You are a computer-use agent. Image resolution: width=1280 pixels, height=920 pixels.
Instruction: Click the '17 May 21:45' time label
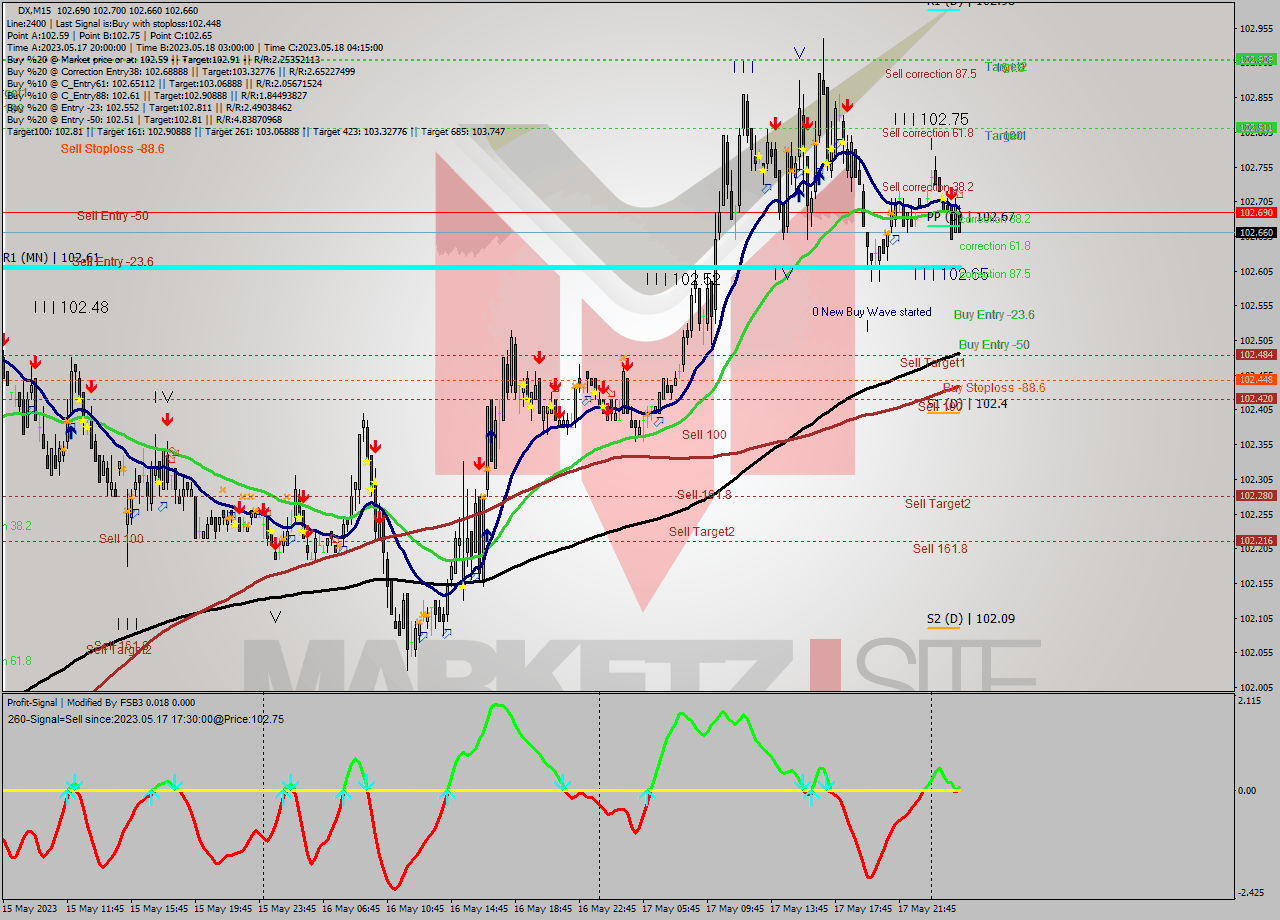coord(927,909)
